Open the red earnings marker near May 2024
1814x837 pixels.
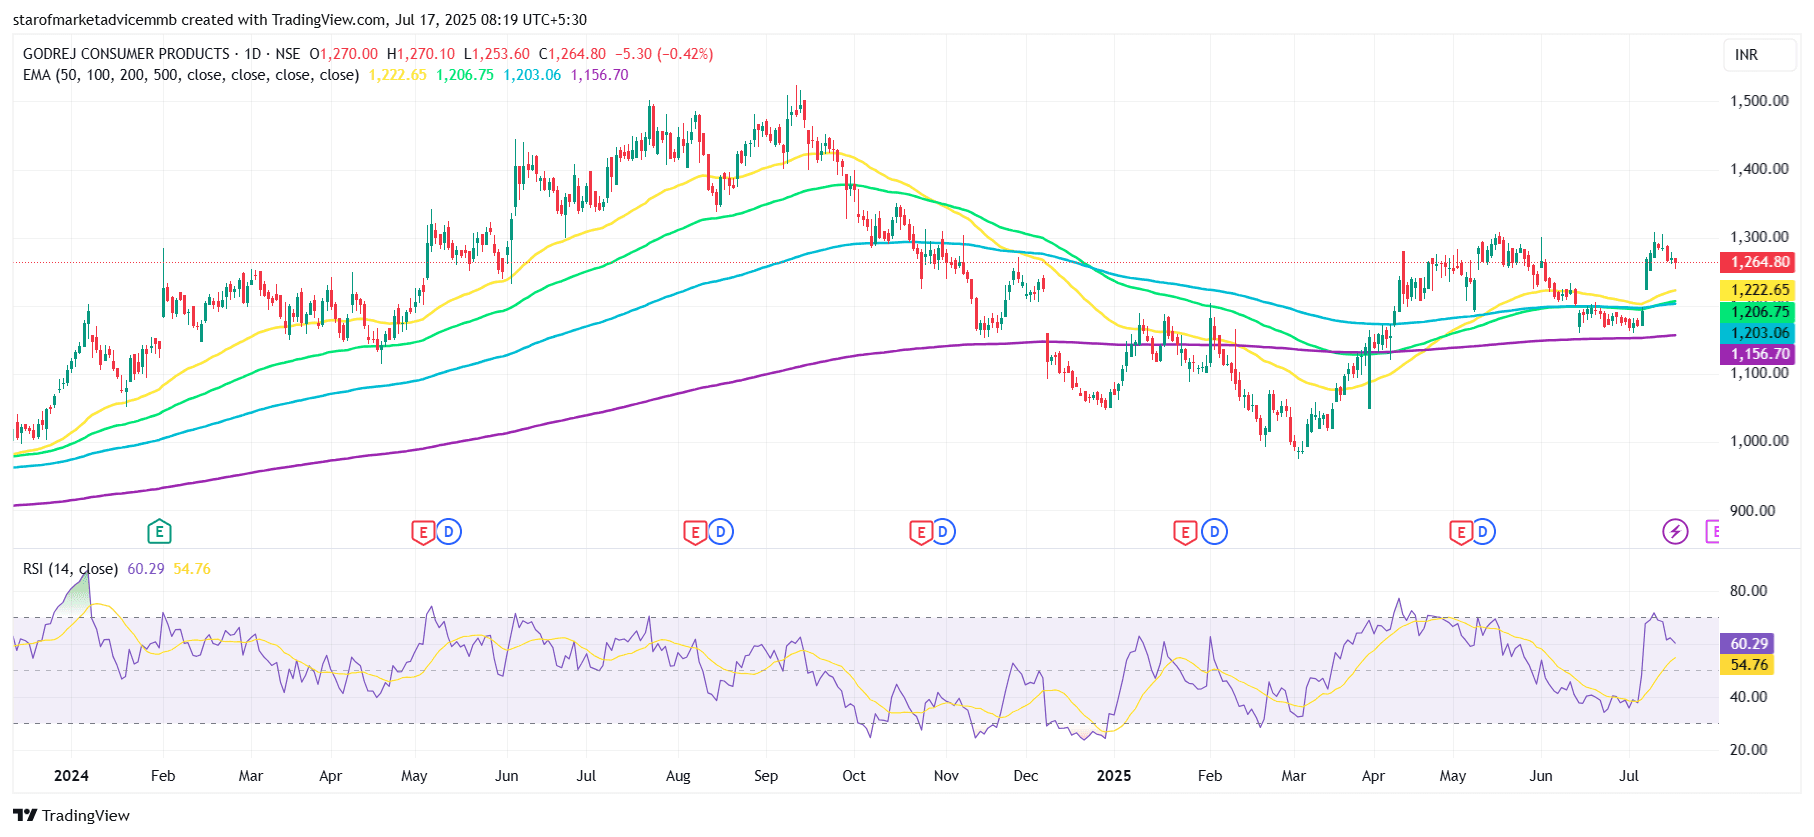click(x=423, y=532)
